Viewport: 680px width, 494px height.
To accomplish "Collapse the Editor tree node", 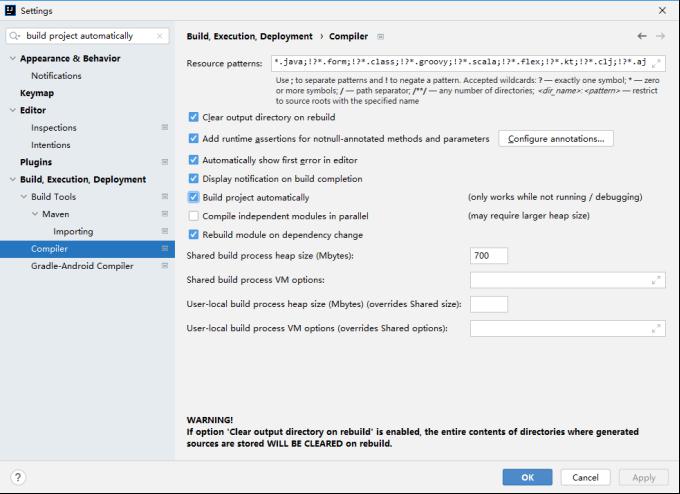I will click(x=13, y=110).
